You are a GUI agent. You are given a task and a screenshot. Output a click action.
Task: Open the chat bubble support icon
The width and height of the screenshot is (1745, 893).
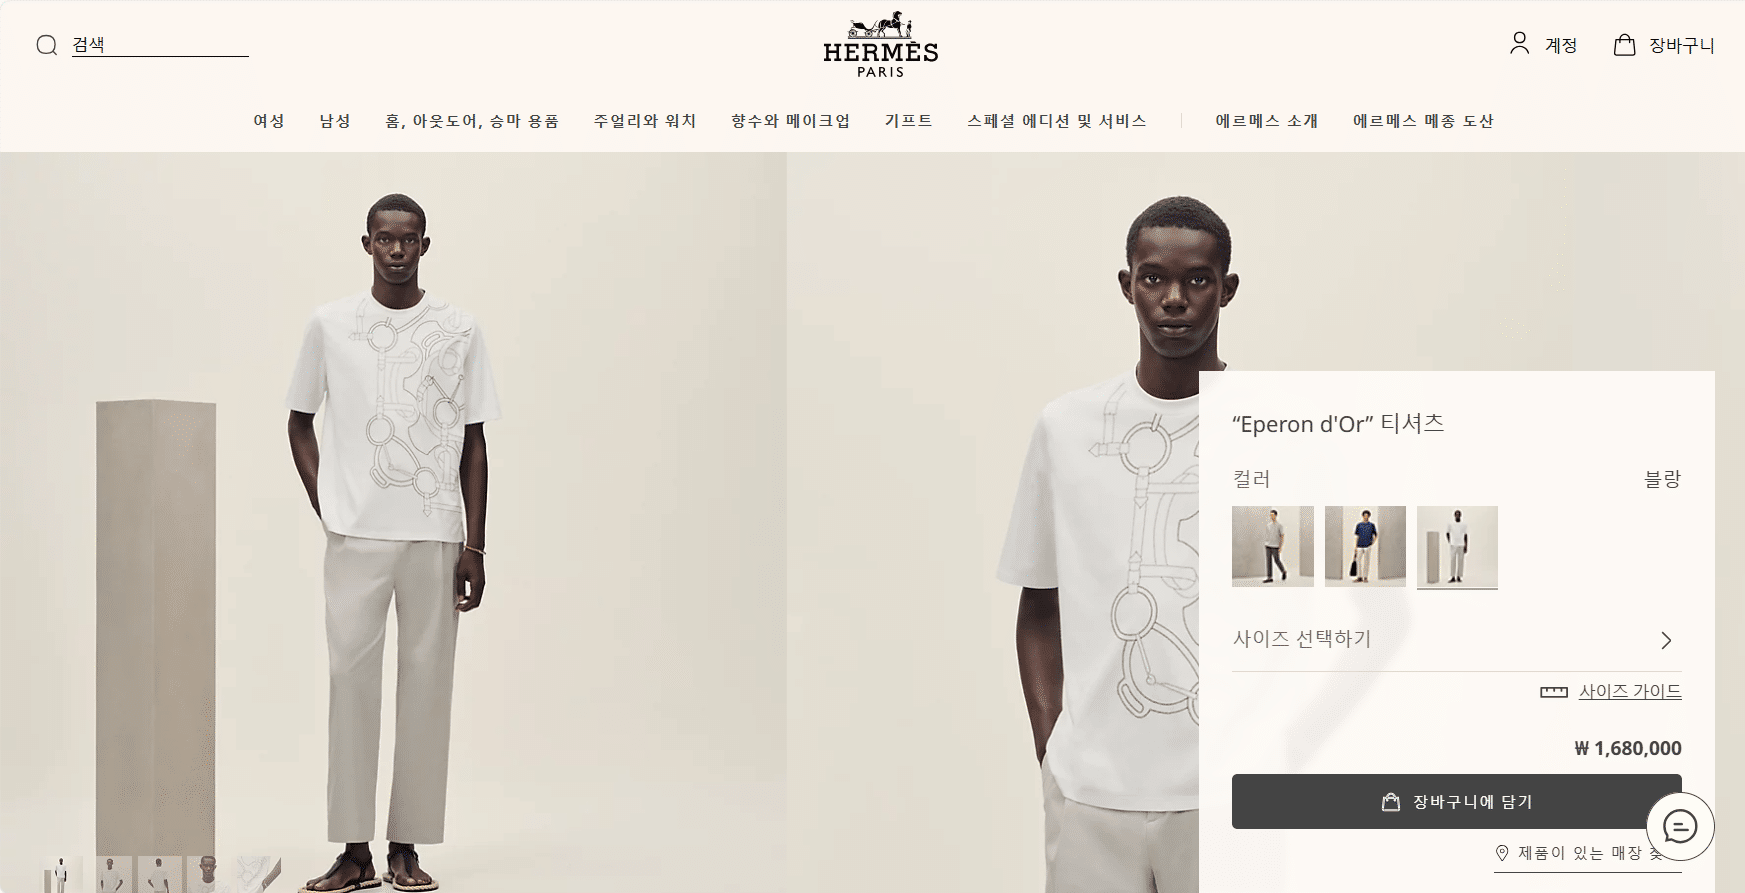coord(1680,826)
